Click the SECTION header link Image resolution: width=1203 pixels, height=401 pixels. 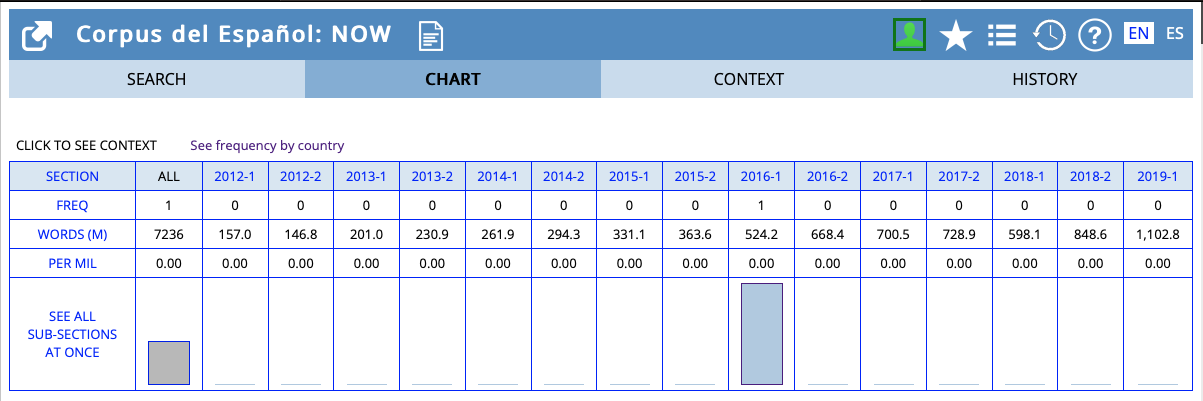[72, 176]
